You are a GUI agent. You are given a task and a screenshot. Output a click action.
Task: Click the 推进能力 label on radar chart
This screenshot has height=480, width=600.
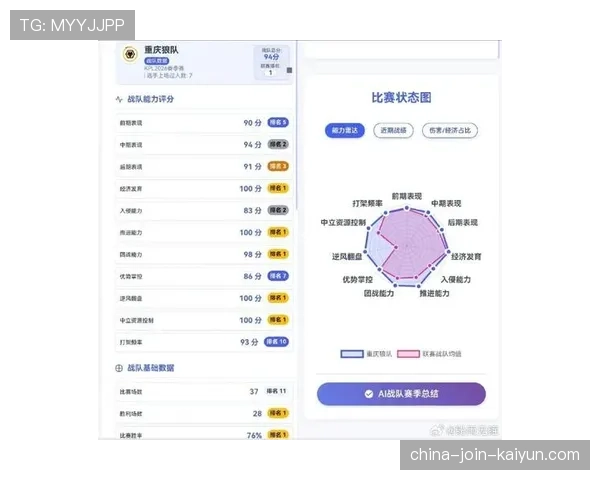coord(434,294)
